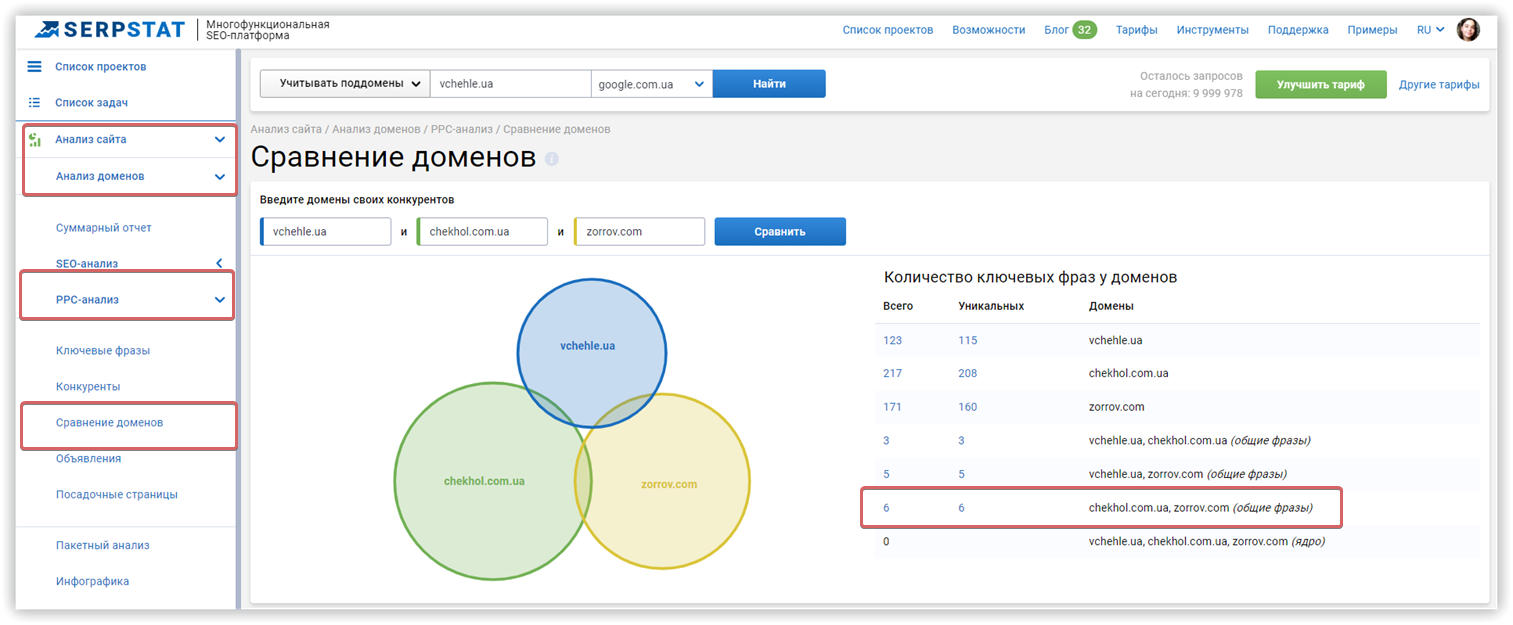Click the Уникальных column header
Image resolution: width=1513 pixels, height=625 pixels.
pyautogui.click(x=991, y=306)
